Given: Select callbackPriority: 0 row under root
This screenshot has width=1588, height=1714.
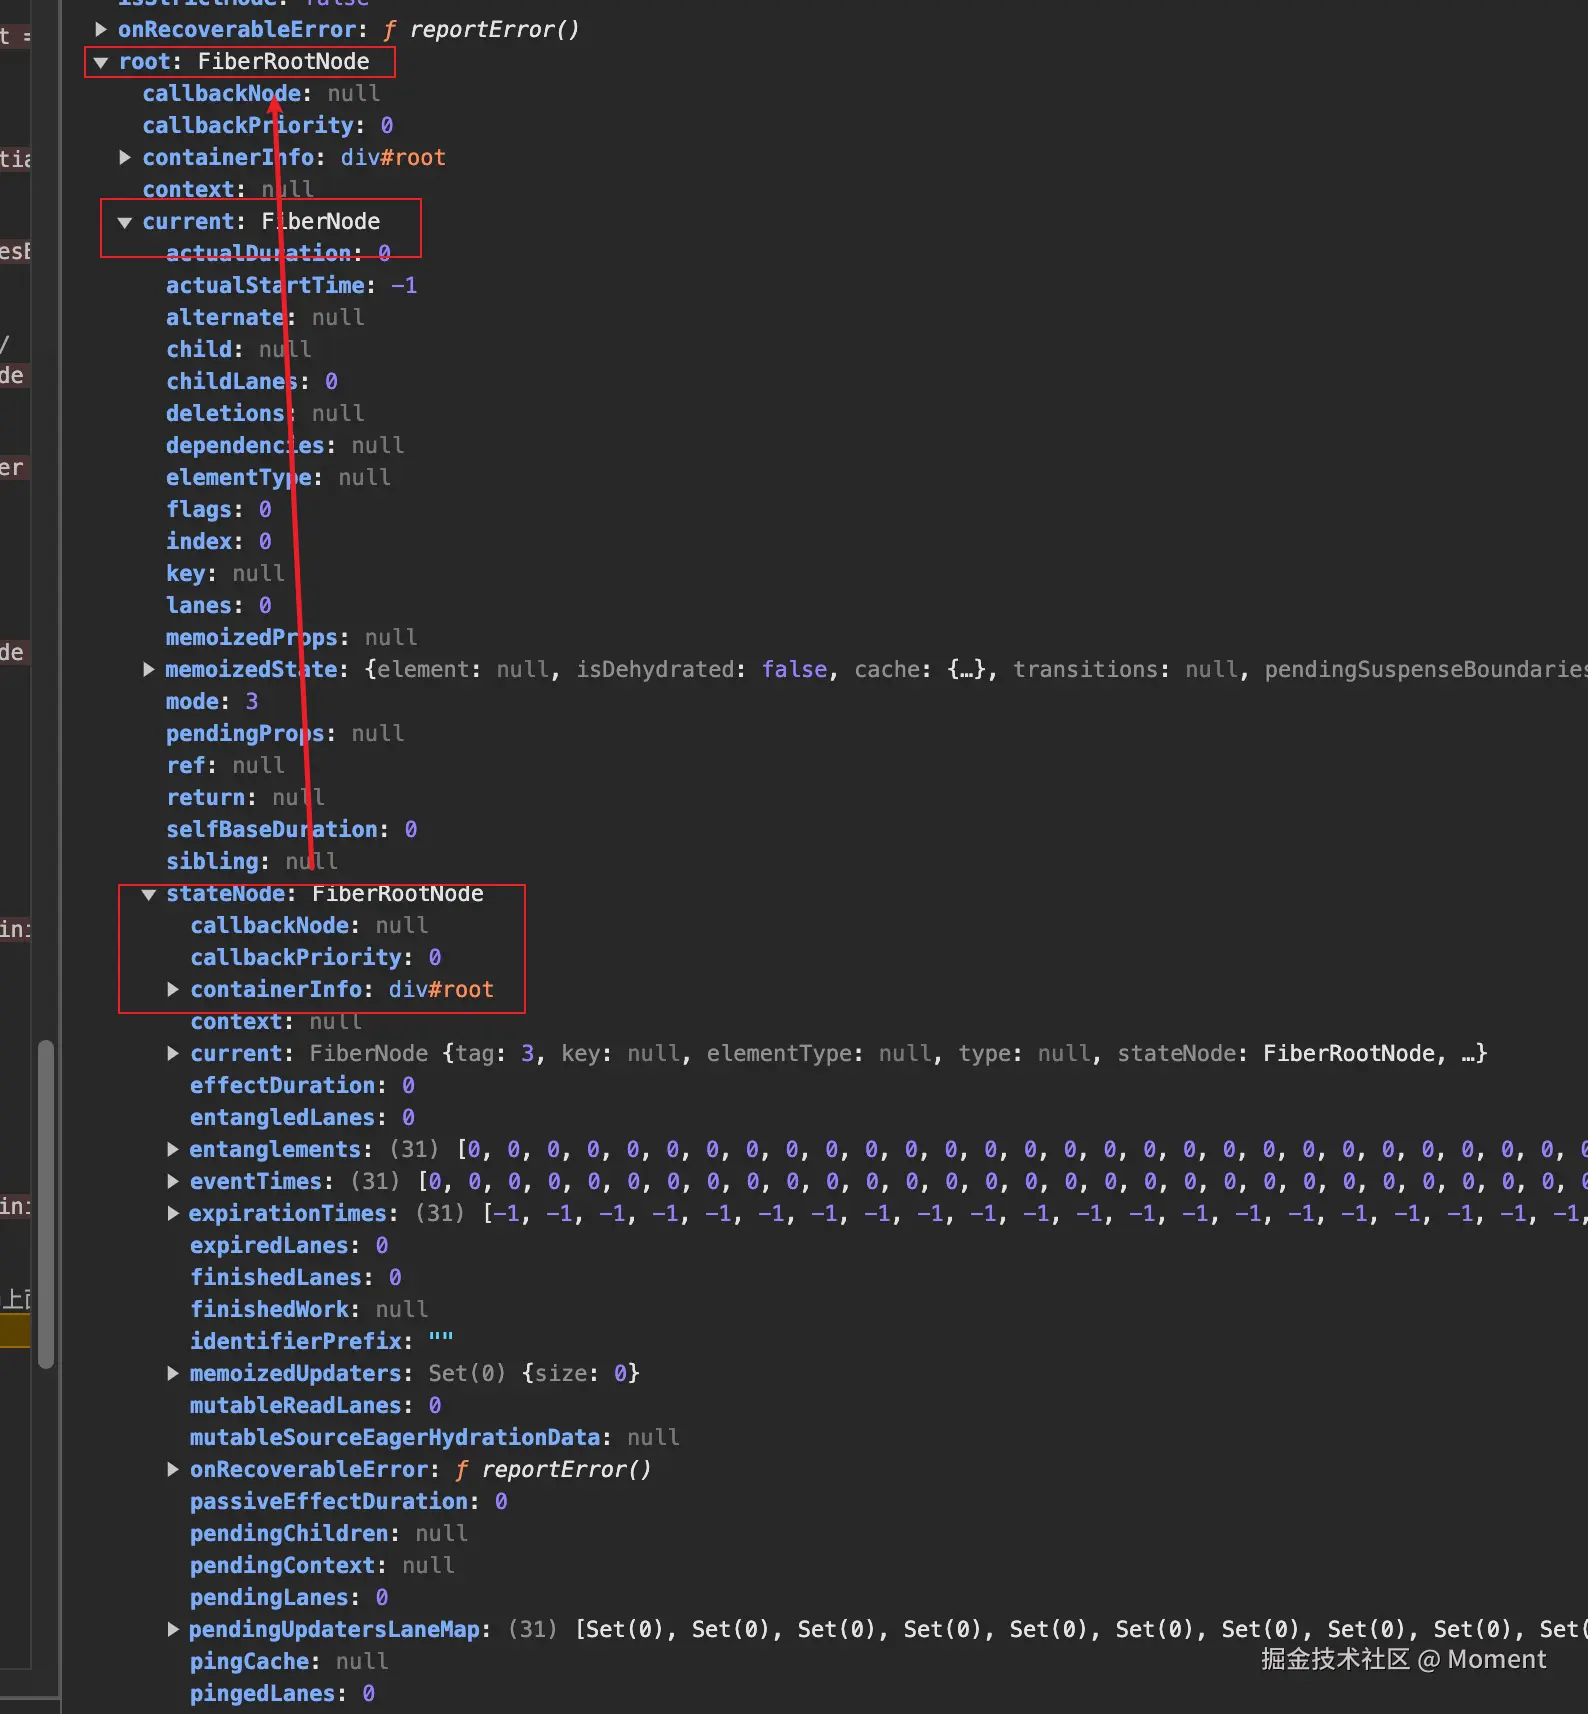Looking at the screenshot, I should point(268,126).
